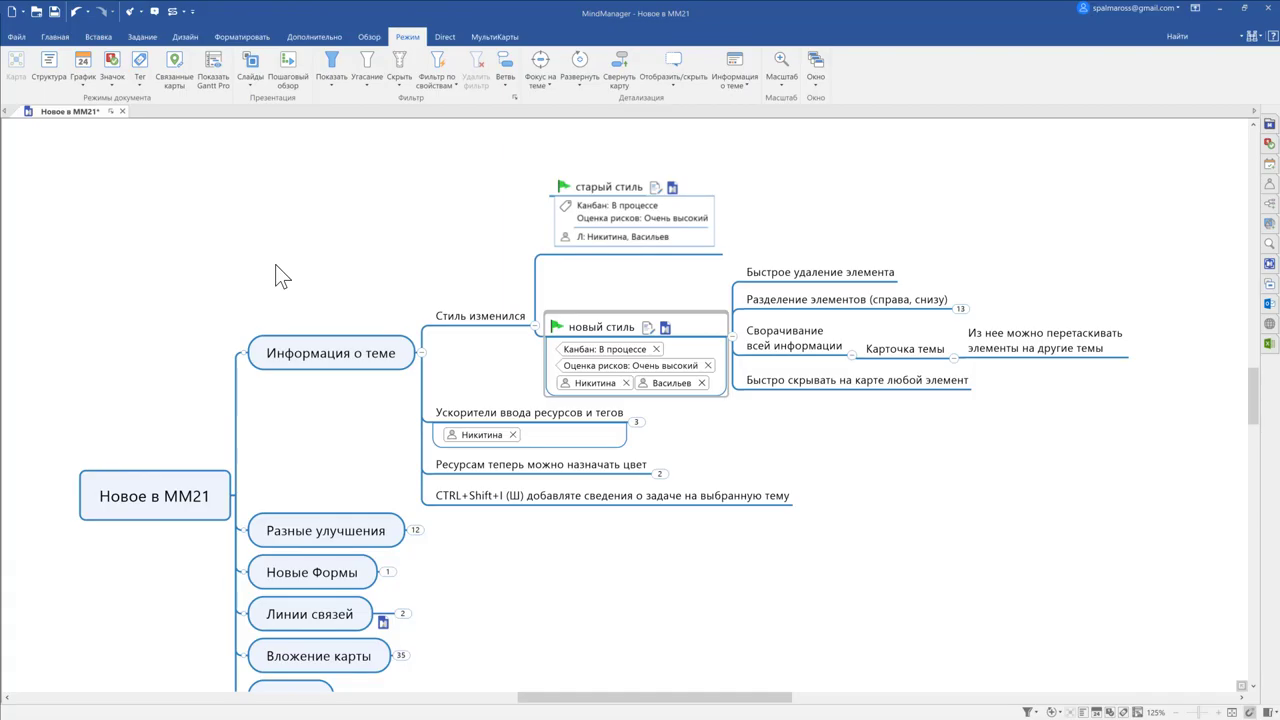Expand Линии связей badge 2
This screenshot has width=1280, height=720.
[x=403, y=613]
